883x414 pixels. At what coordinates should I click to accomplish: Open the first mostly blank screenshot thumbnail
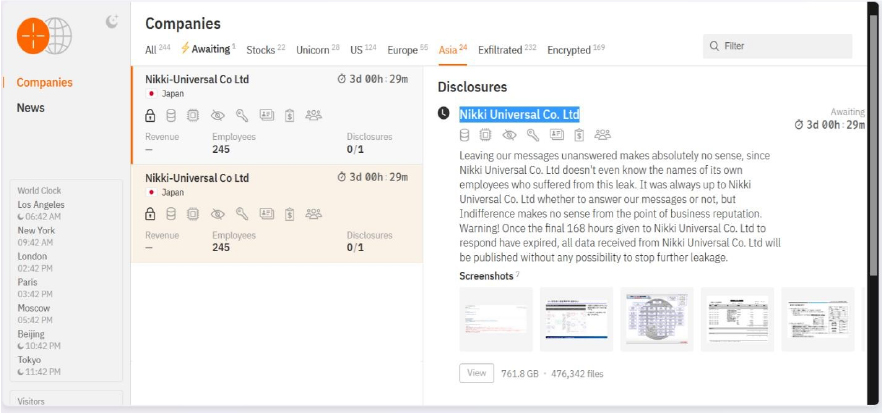tap(496, 319)
